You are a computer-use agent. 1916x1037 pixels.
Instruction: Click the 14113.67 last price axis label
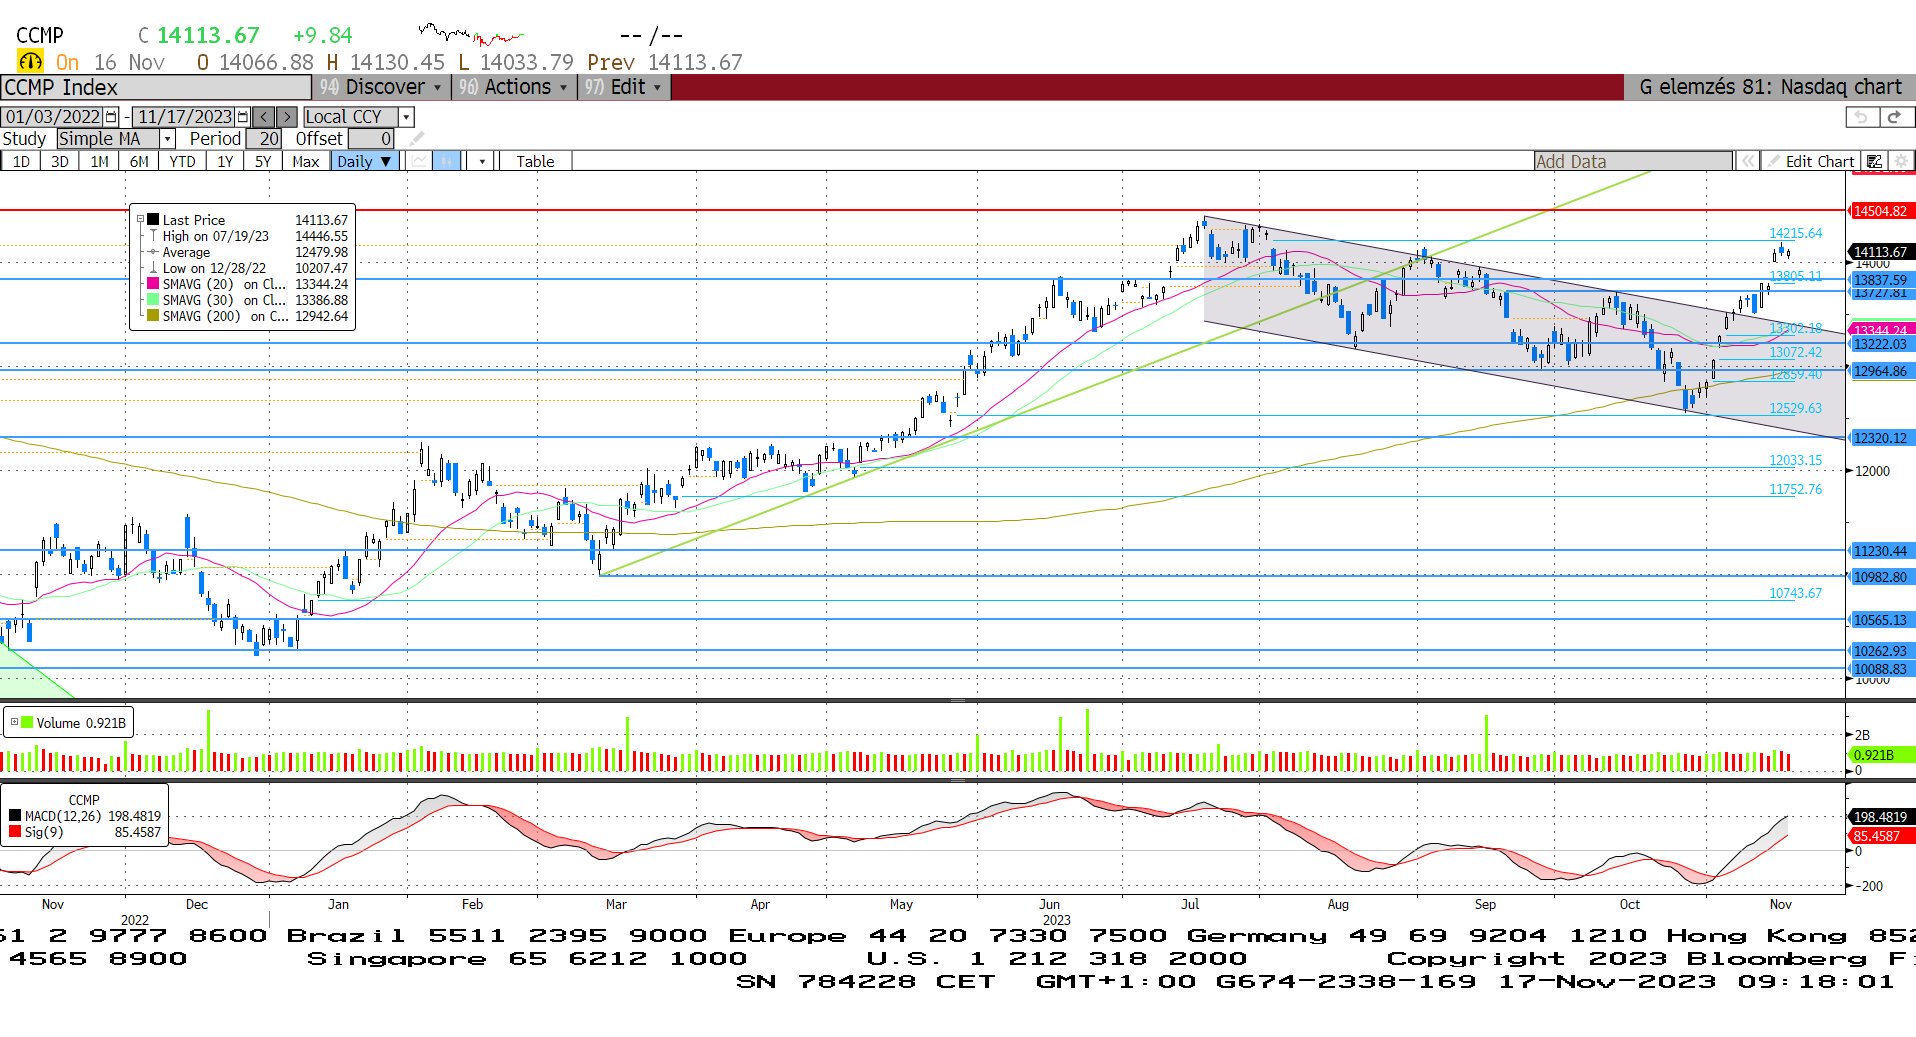point(1883,252)
